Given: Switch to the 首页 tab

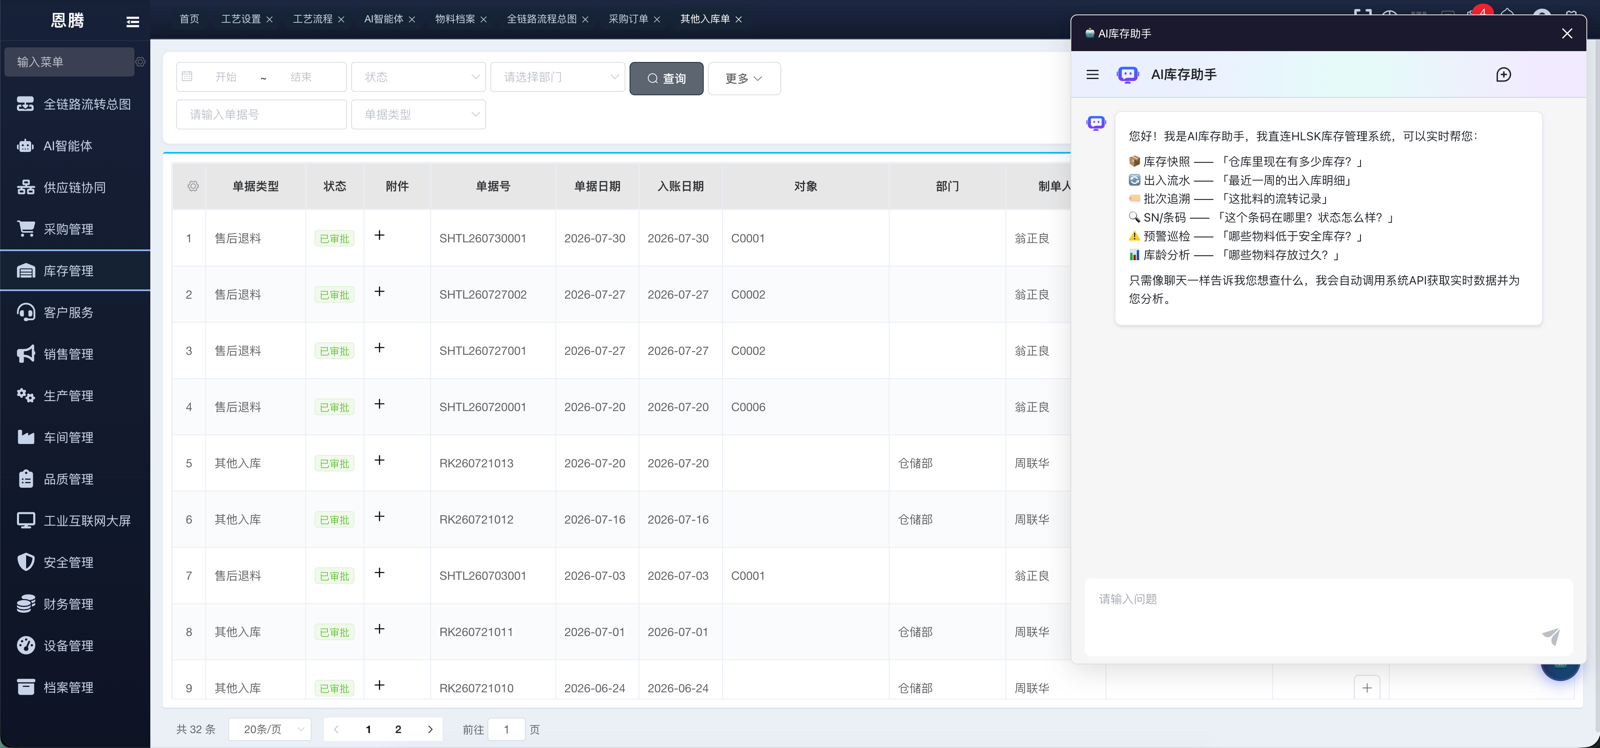Looking at the screenshot, I should (189, 19).
